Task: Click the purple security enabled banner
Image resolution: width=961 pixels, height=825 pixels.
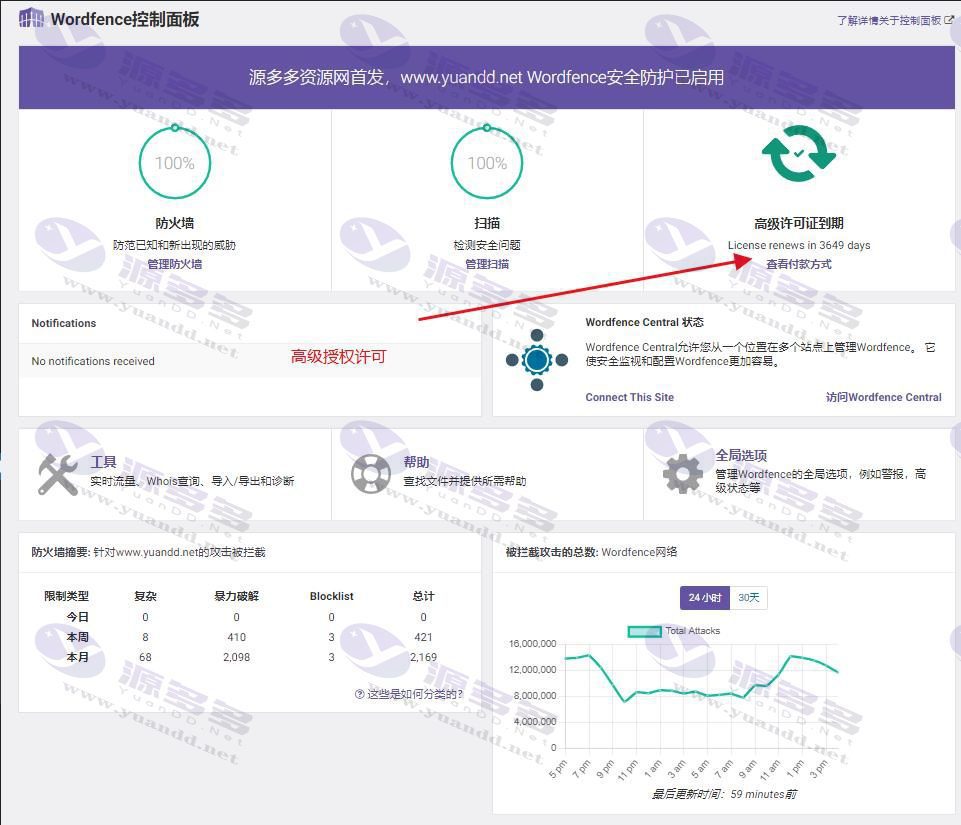Action: coord(487,77)
